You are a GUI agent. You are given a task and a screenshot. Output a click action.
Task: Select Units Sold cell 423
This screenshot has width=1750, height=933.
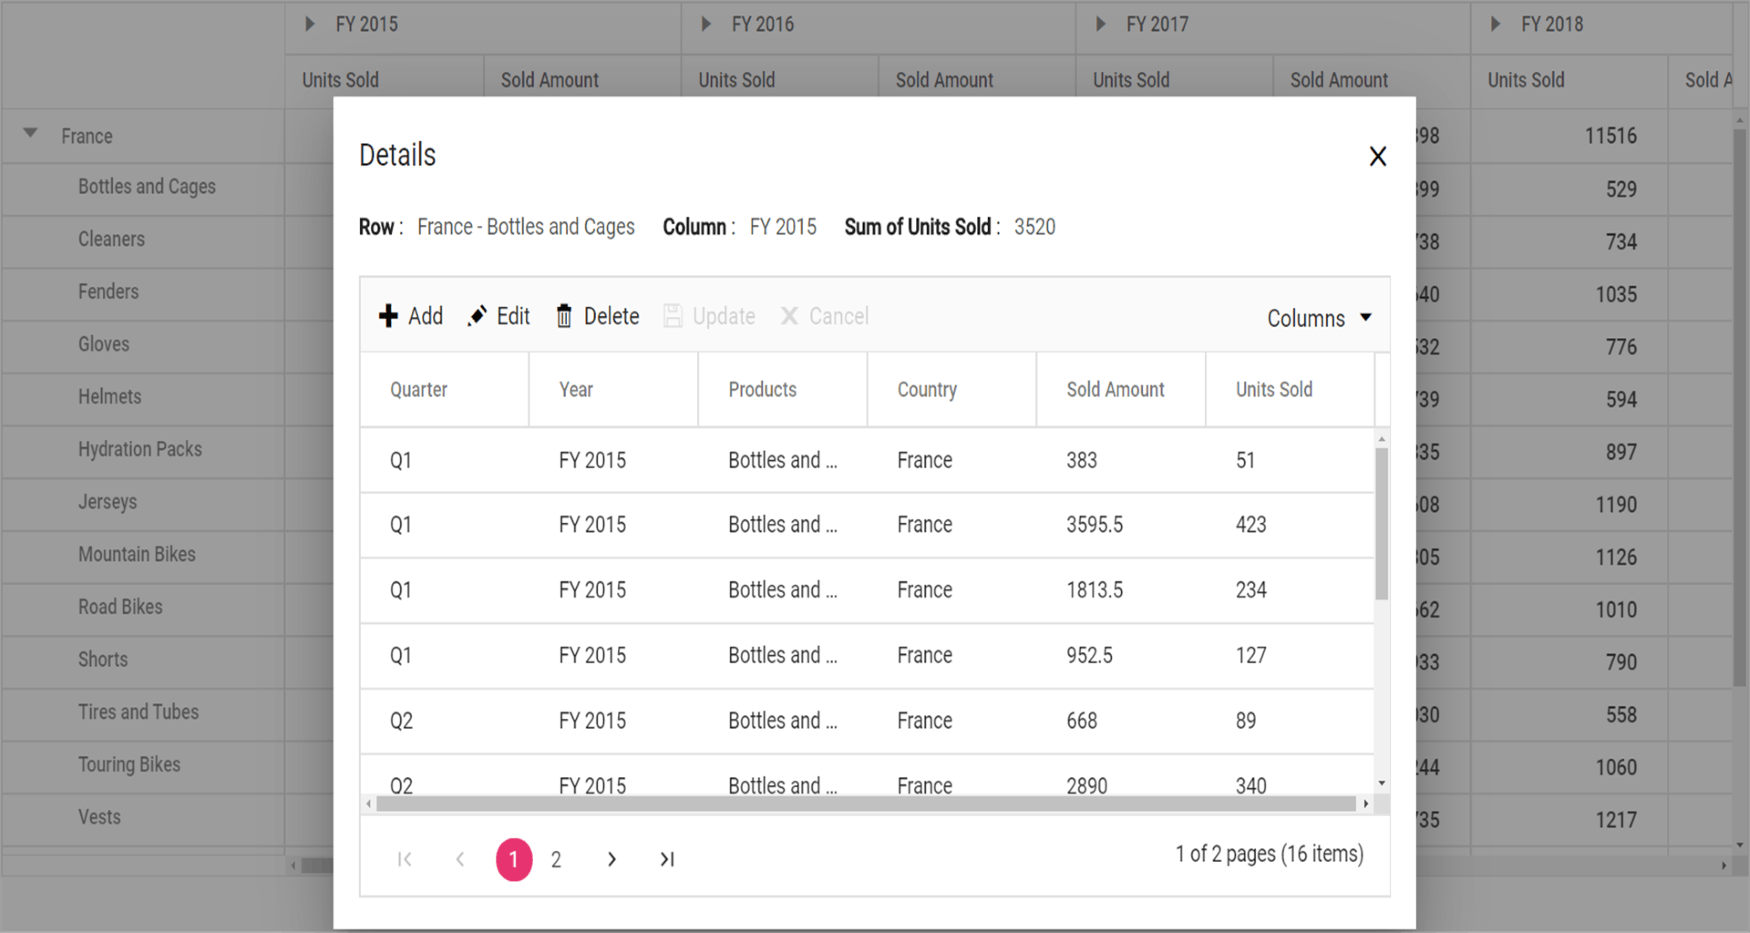point(1289,525)
